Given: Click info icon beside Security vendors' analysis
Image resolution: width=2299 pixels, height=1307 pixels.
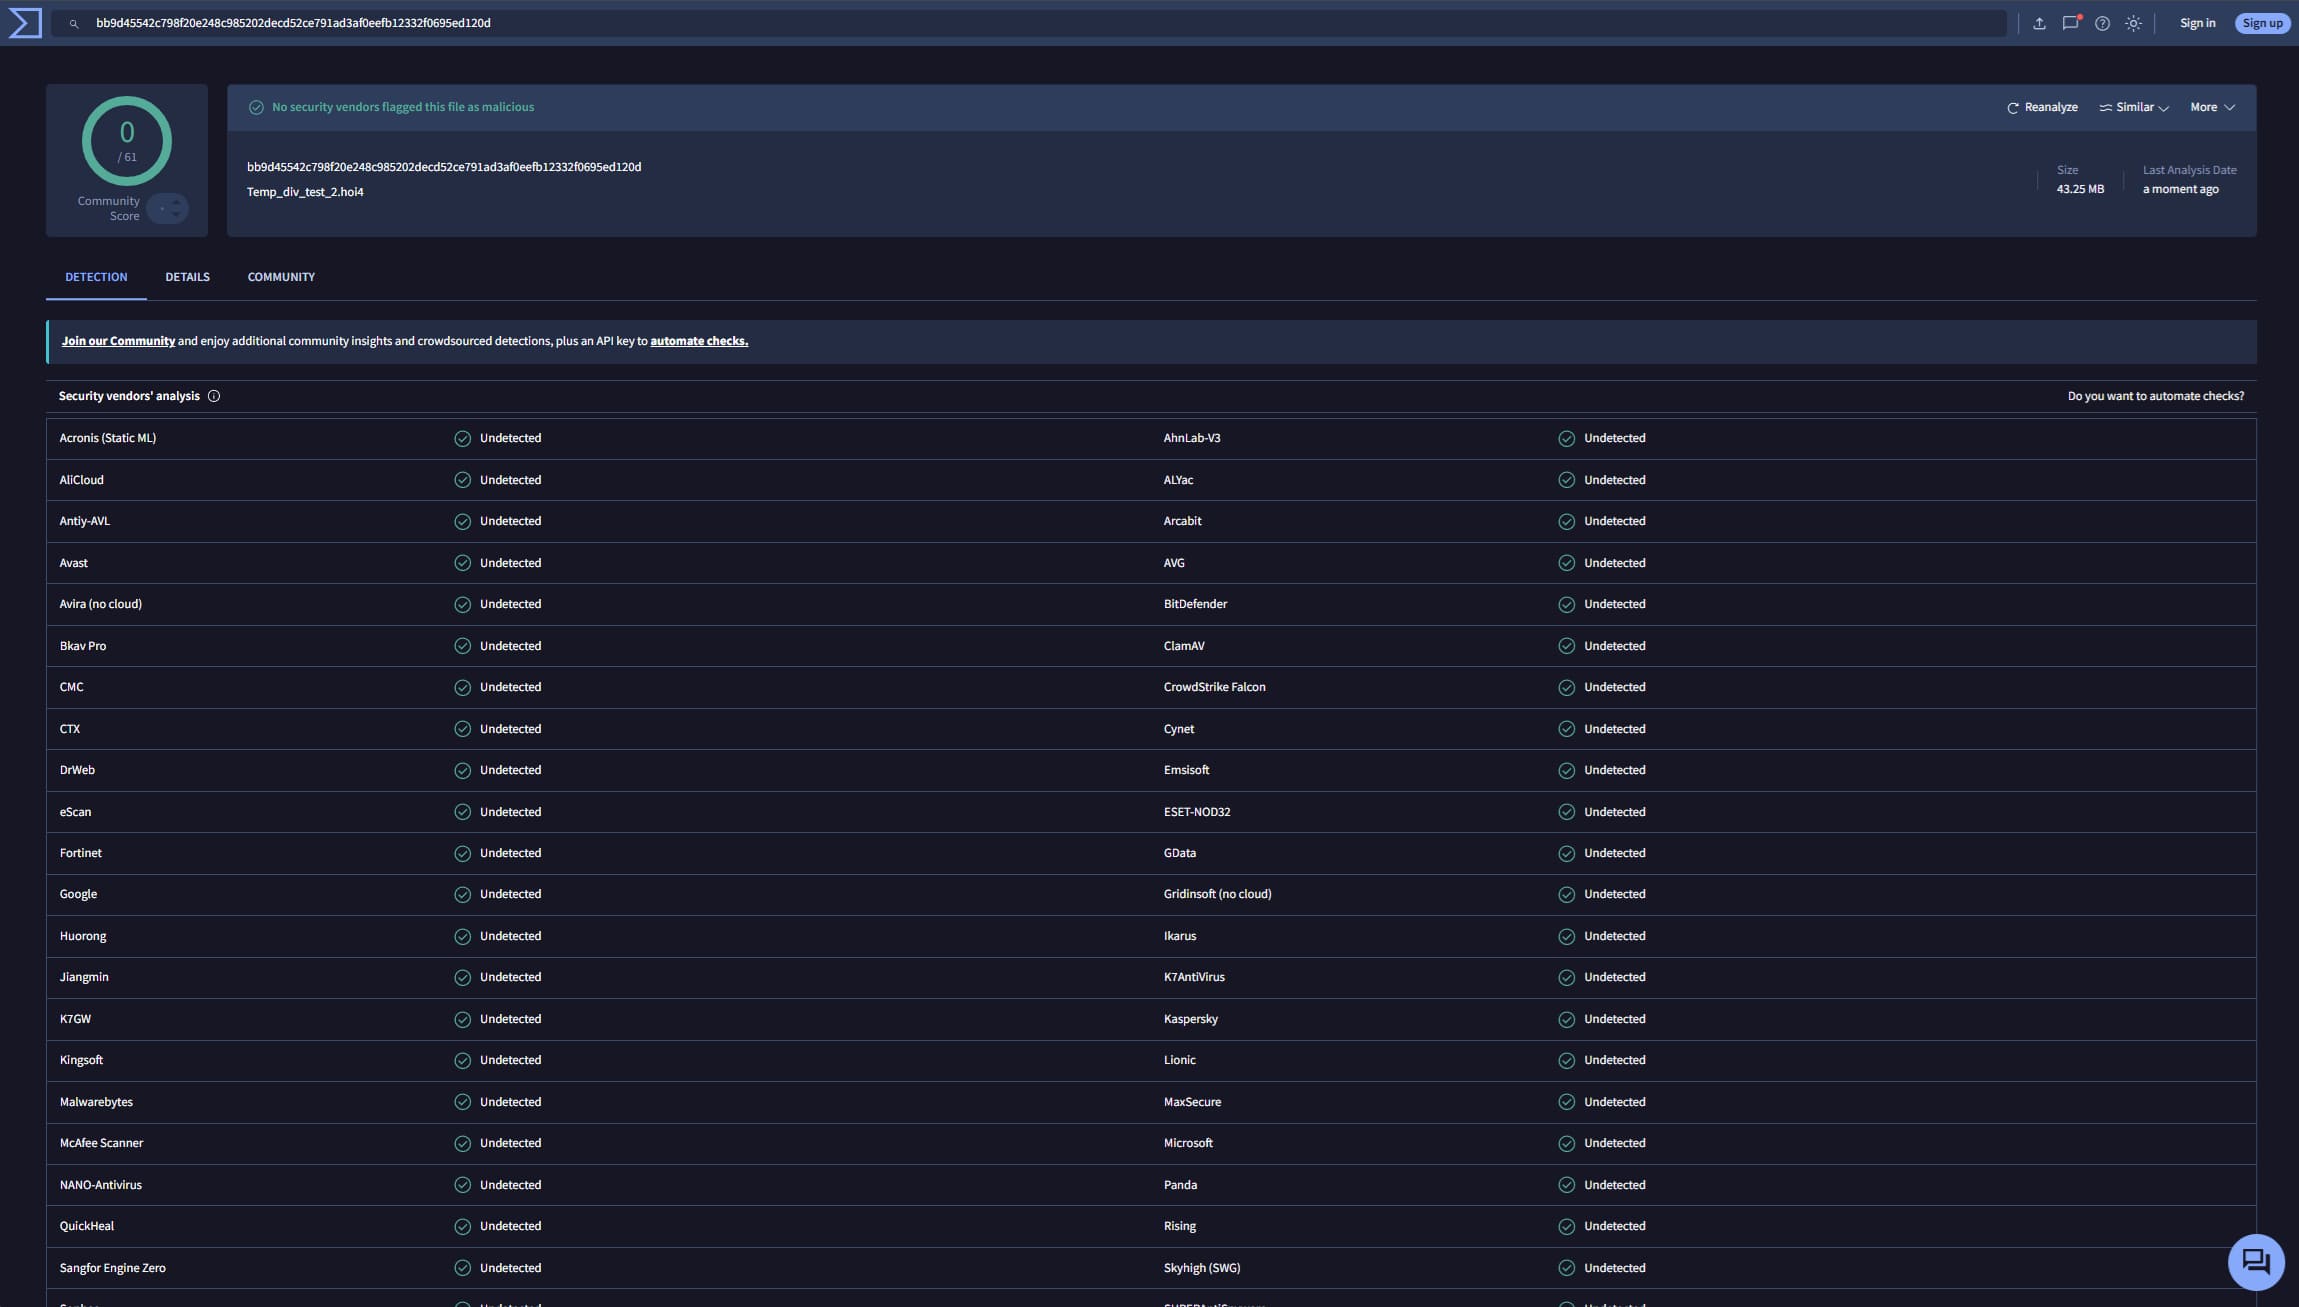Looking at the screenshot, I should 214,396.
